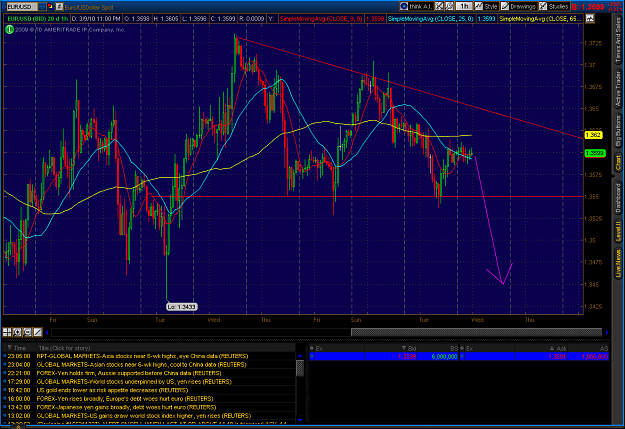Open the Dashboard side tab
The height and width of the screenshot is (429, 625).
tap(618, 196)
